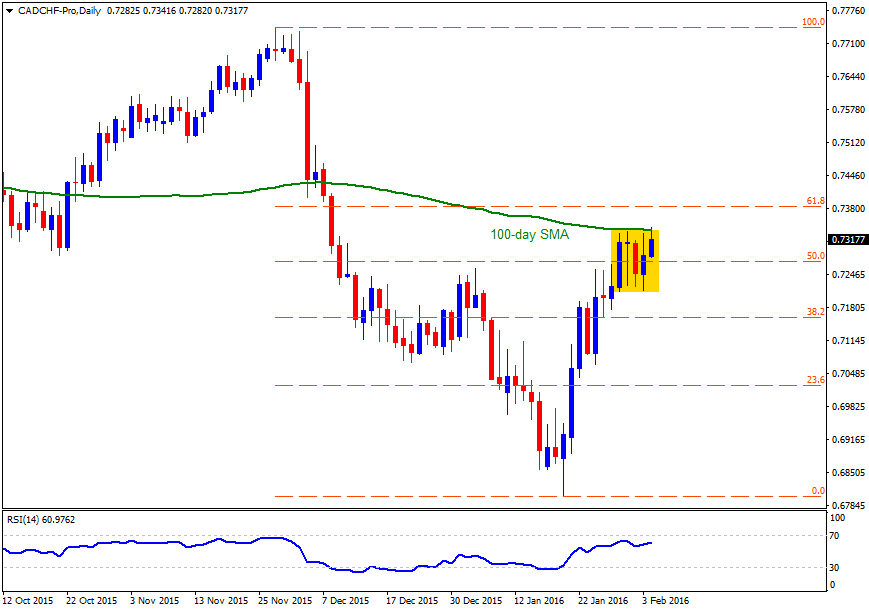
Task: Click the 0.77760 price axis value
Action: click(x=848, y=10)
